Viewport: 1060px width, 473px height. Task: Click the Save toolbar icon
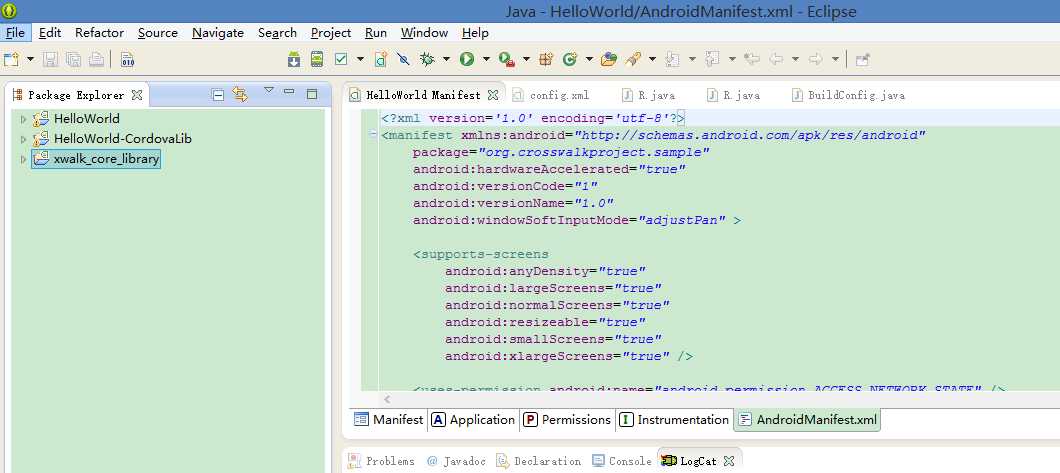(x=50, y=59)
